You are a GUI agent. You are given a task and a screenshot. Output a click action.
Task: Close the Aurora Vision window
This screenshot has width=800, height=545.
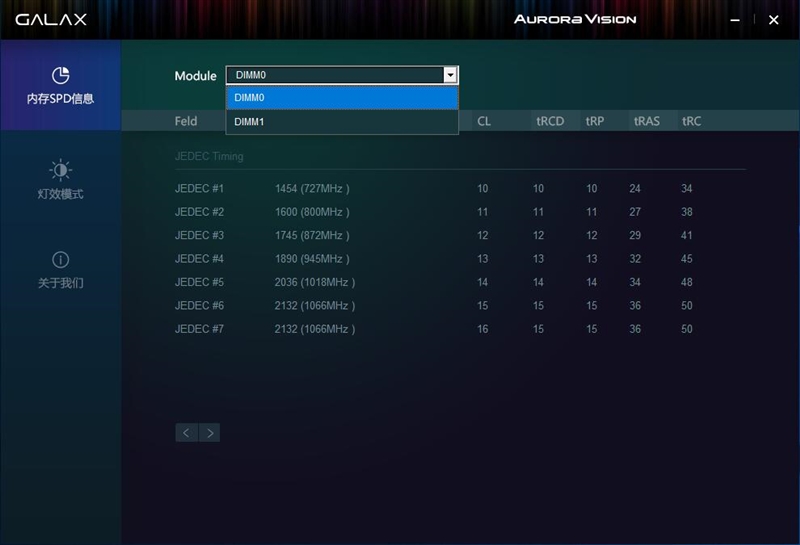tap(773, 20)
